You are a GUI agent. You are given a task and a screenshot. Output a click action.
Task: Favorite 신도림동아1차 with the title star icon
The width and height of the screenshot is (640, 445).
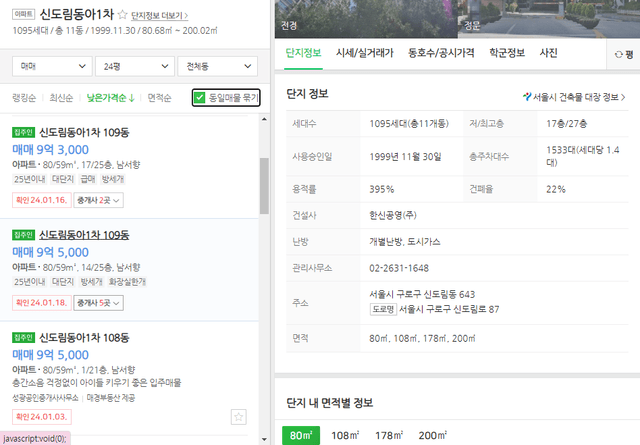point(122,15)
